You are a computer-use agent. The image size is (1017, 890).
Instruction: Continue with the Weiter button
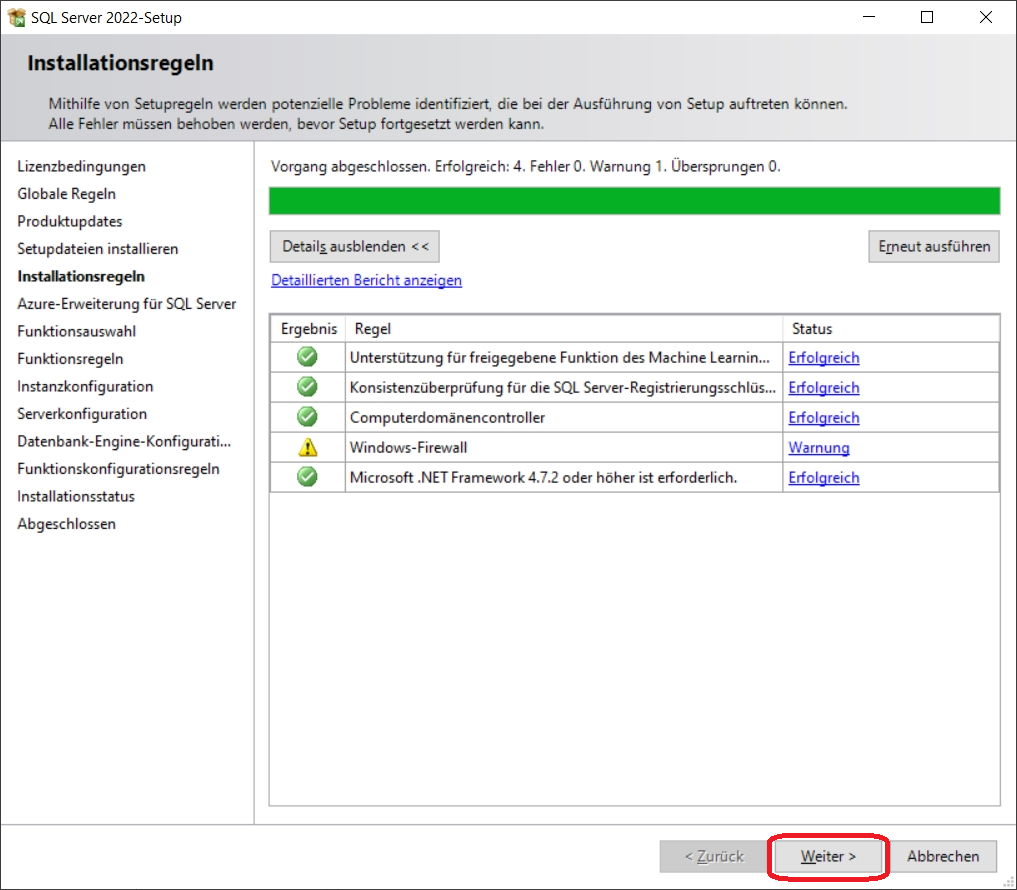pyautogui.click(x=828, y=856)
